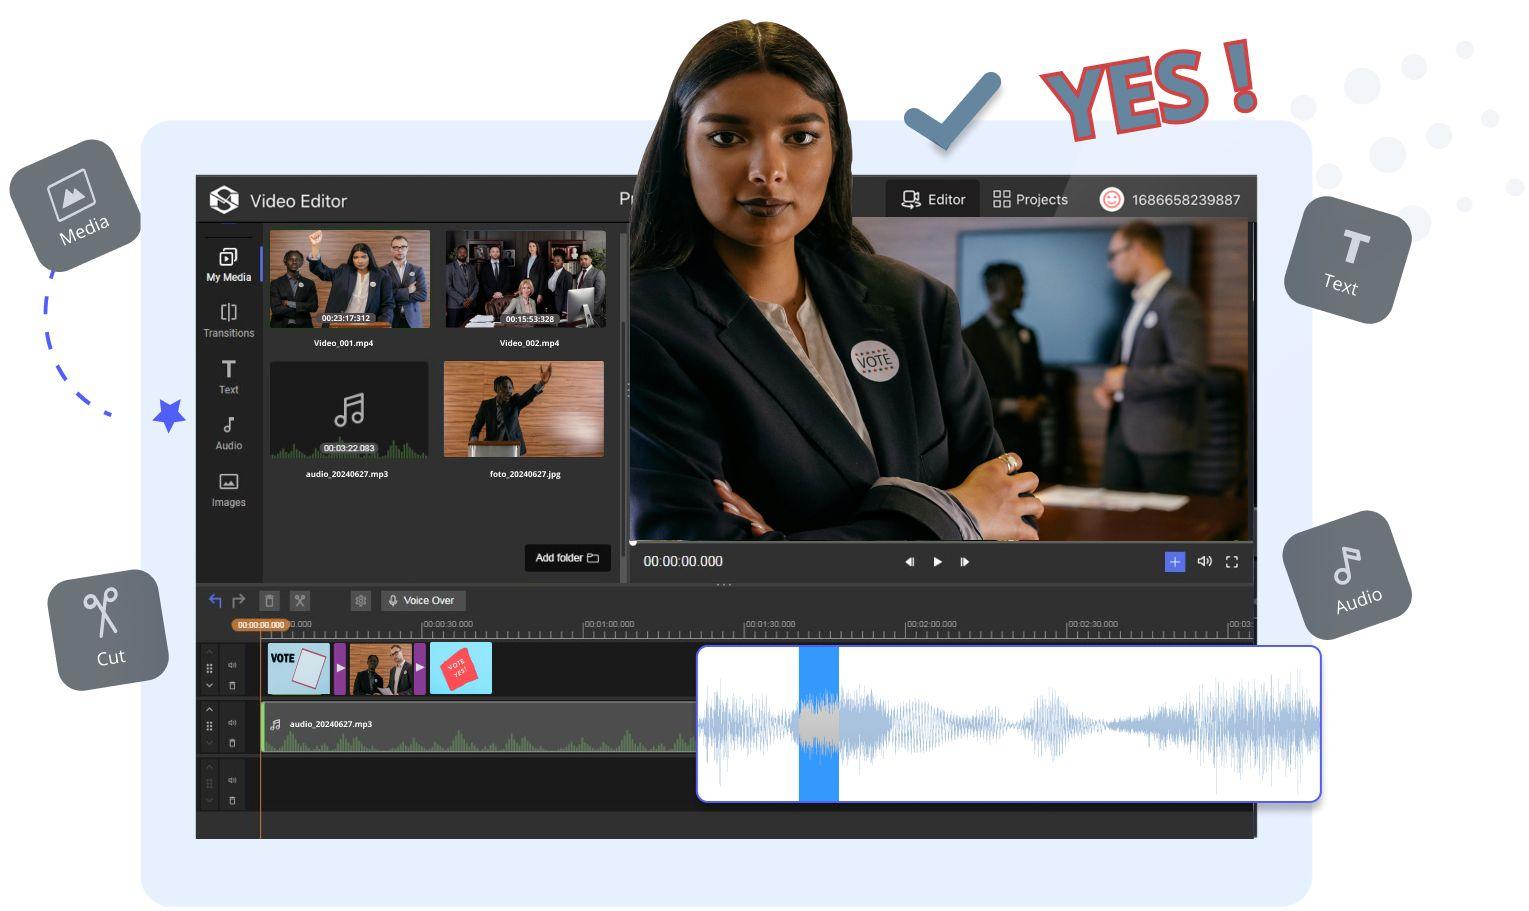
Task: Select the scissors split tool
Action: [x=299, y=600]
